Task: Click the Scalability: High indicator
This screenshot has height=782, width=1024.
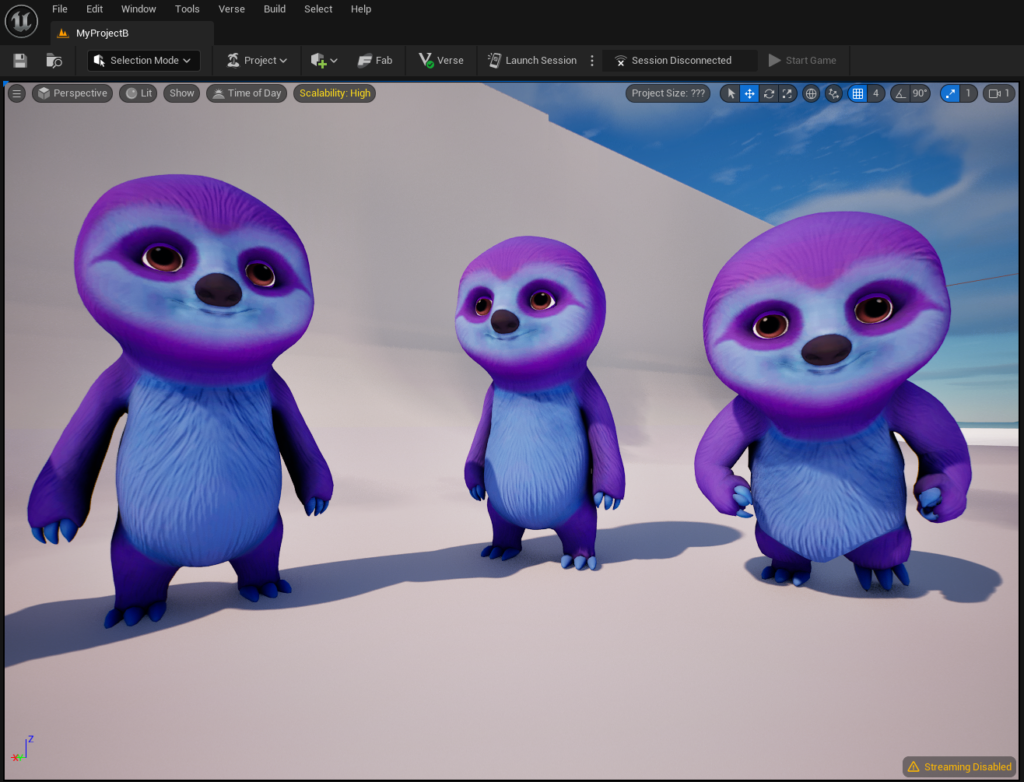Action: click(336, 93)
